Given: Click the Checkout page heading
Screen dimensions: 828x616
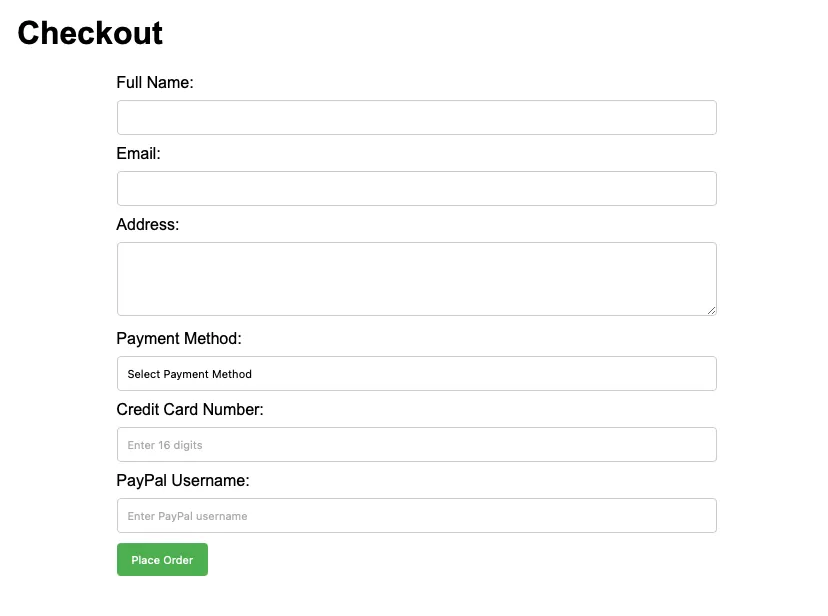Looking at the screenshot, I should coord(88,33).
